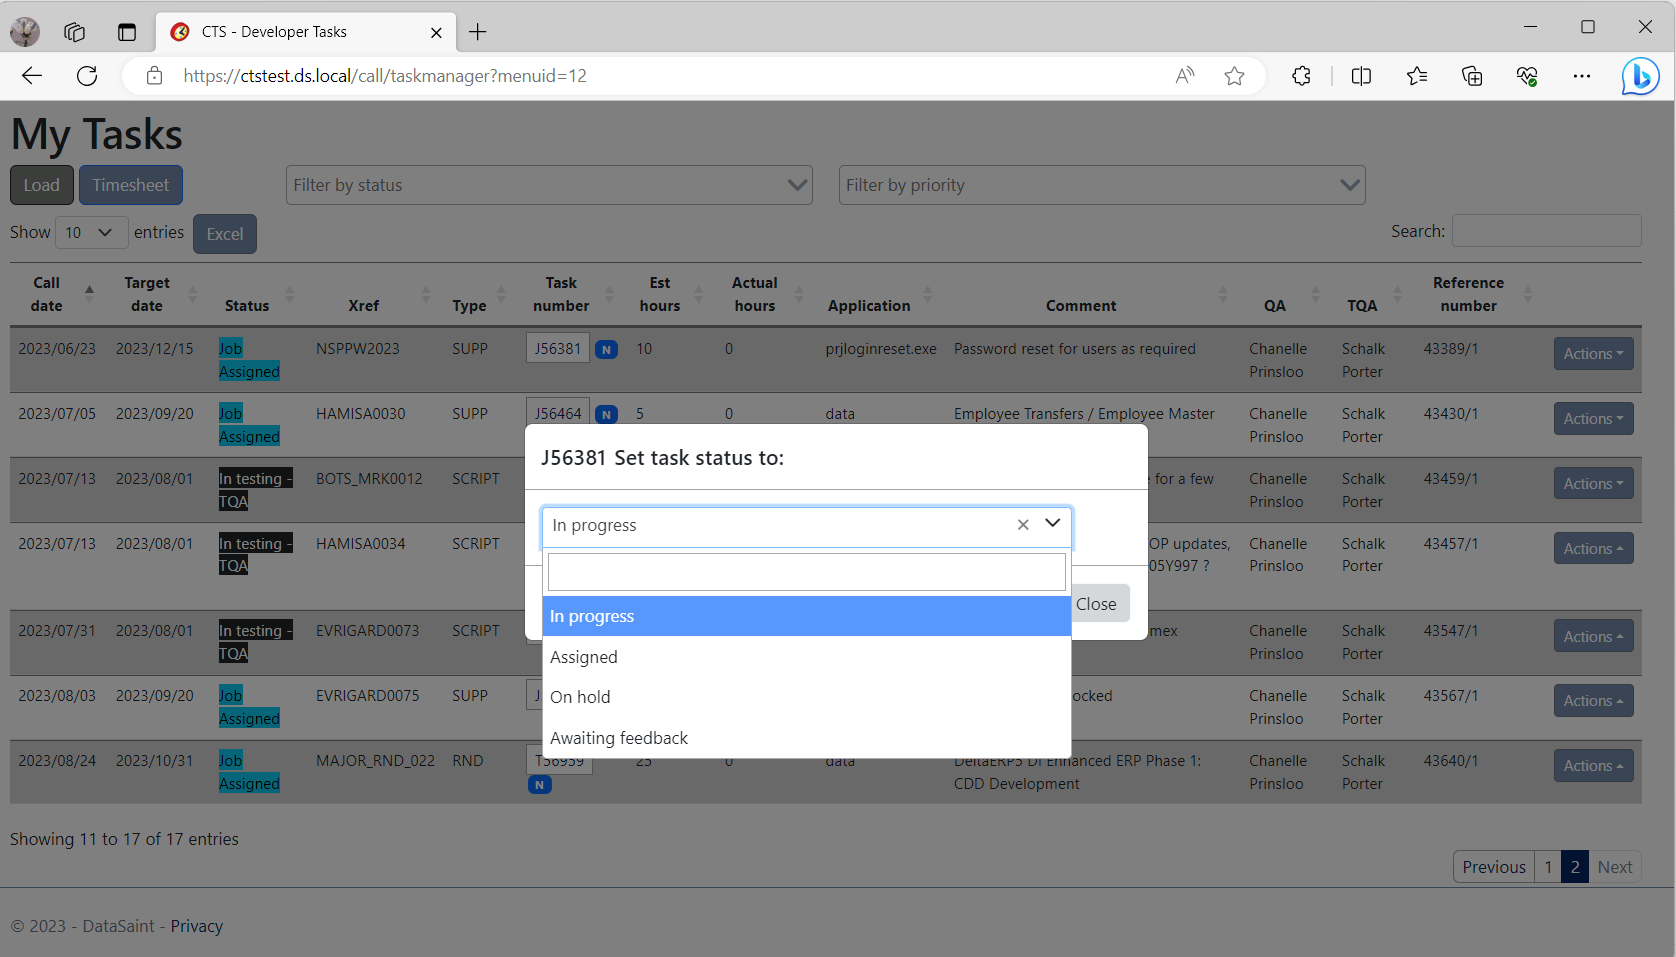Sort by Call date column arrows

pos(89,294)
